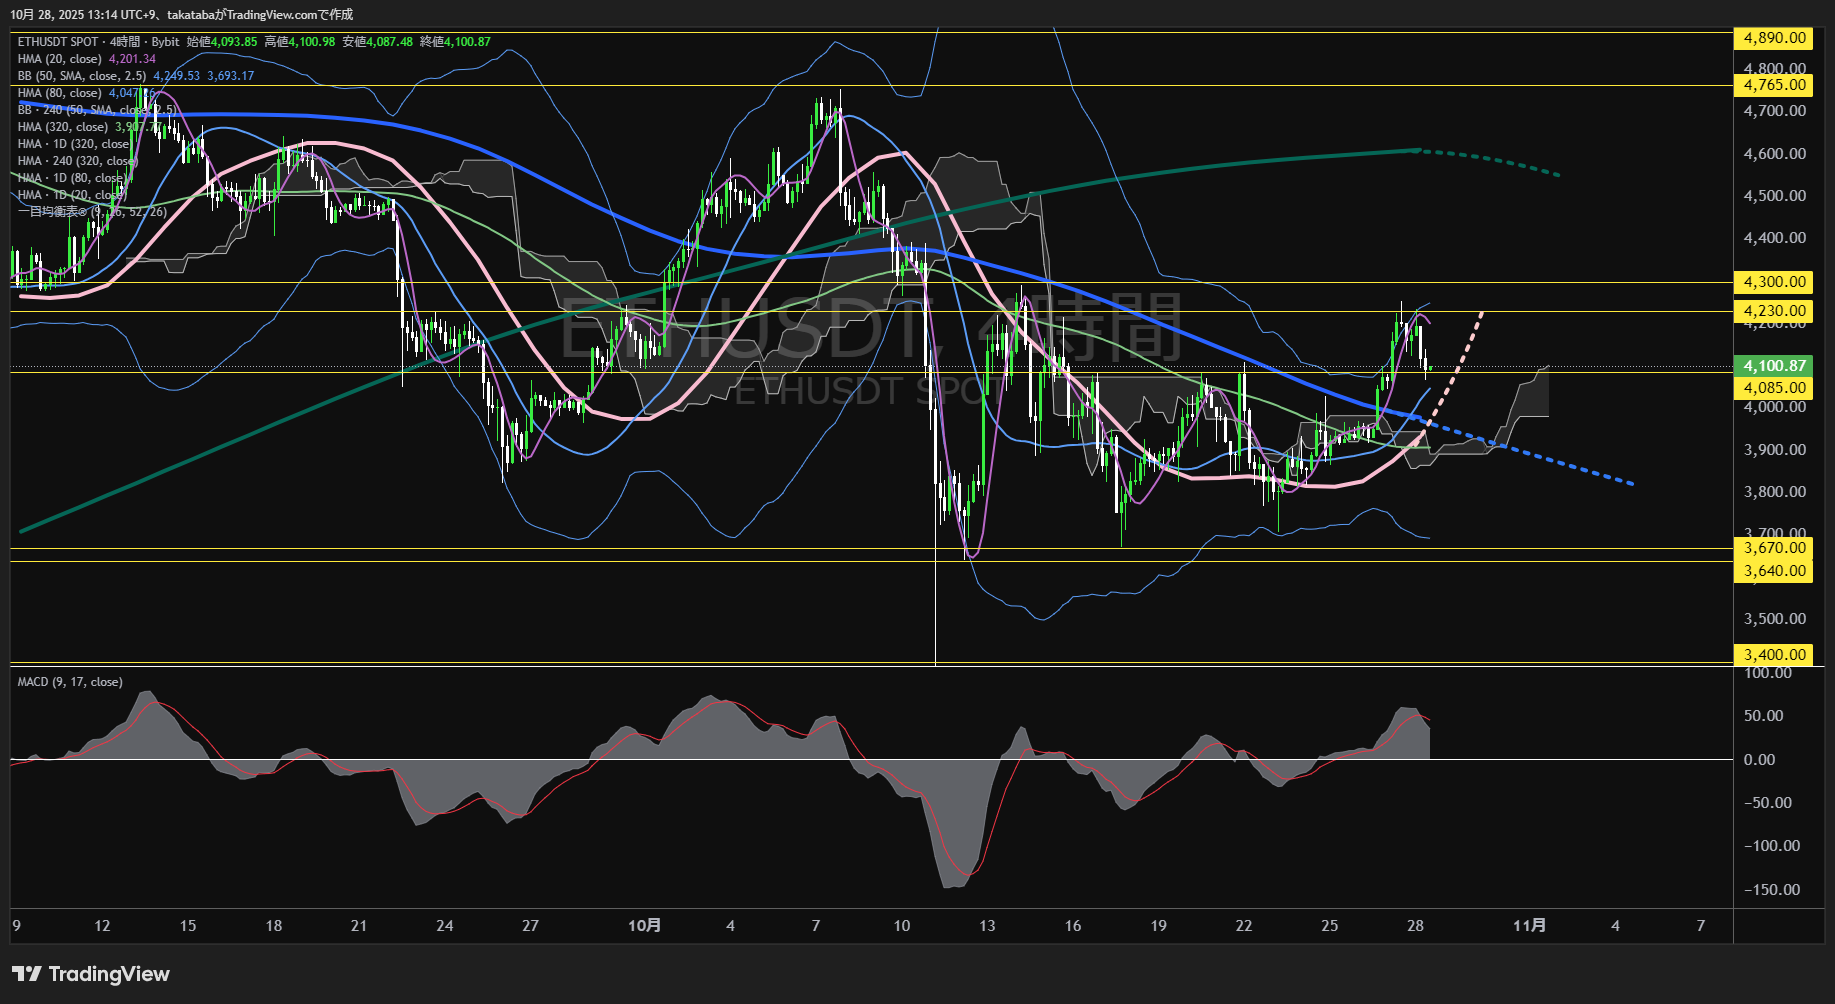Click the HMA (80, close) indicator legend
The height and width of the screenshot is (1004, 1835).
click(x=59, y=93)
